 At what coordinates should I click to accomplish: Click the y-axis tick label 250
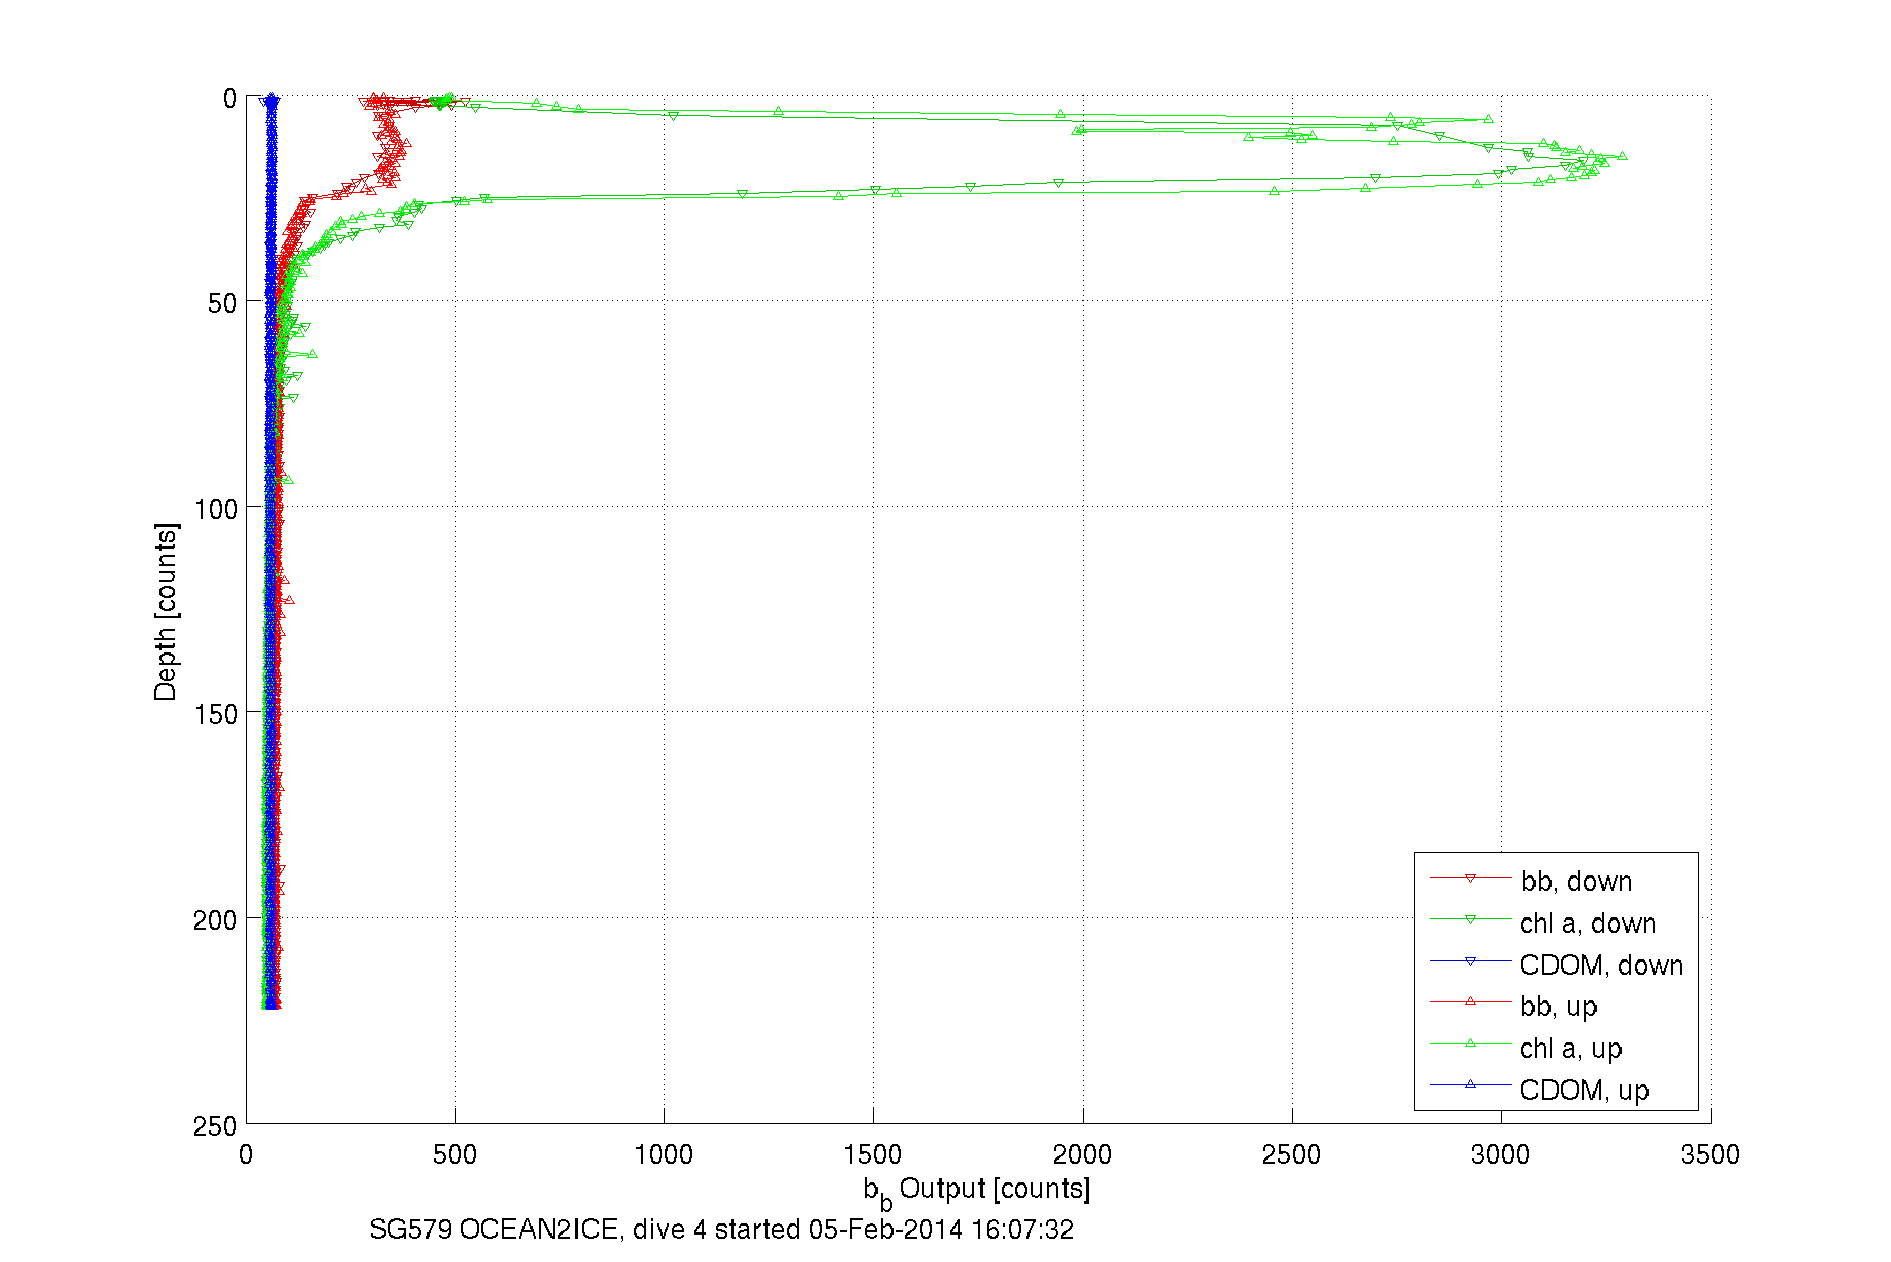pos(215,1126)
